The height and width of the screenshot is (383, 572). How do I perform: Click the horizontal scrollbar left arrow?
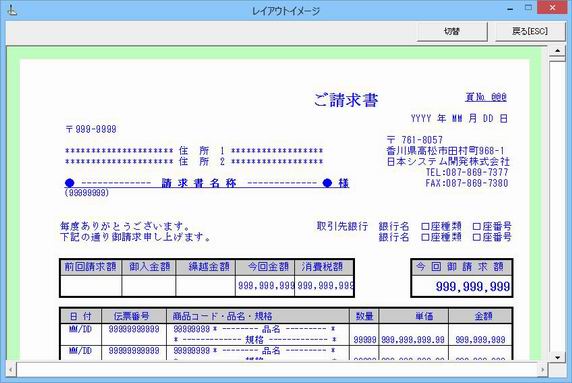11,370
